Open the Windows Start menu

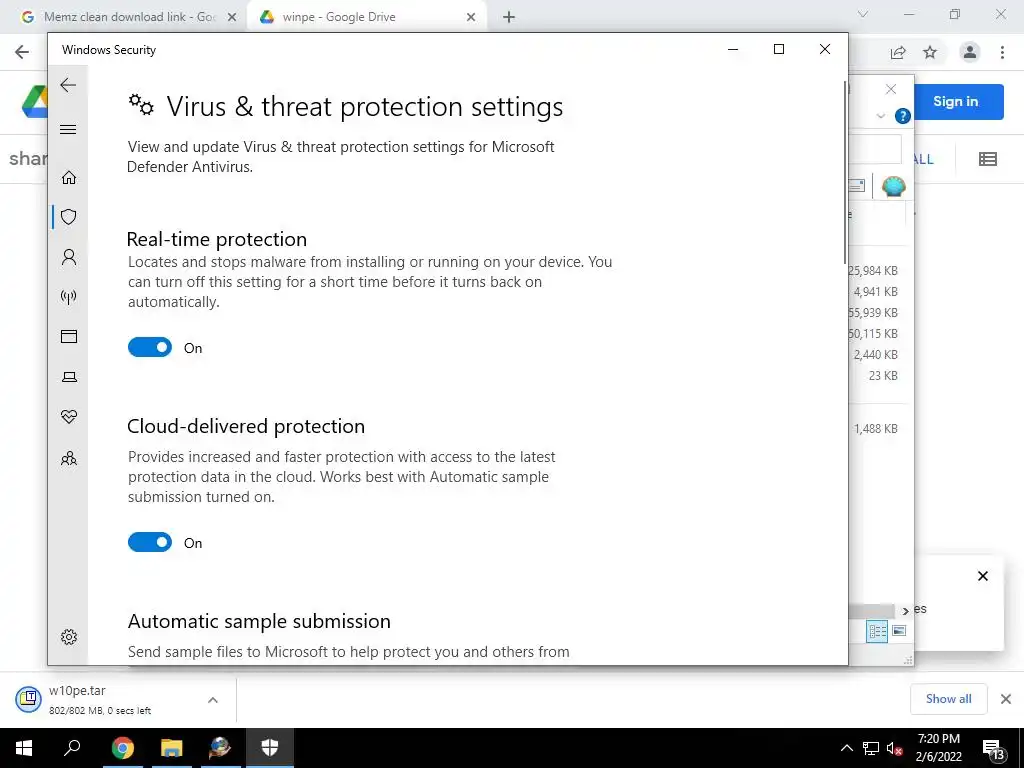[x=24, y=748]
